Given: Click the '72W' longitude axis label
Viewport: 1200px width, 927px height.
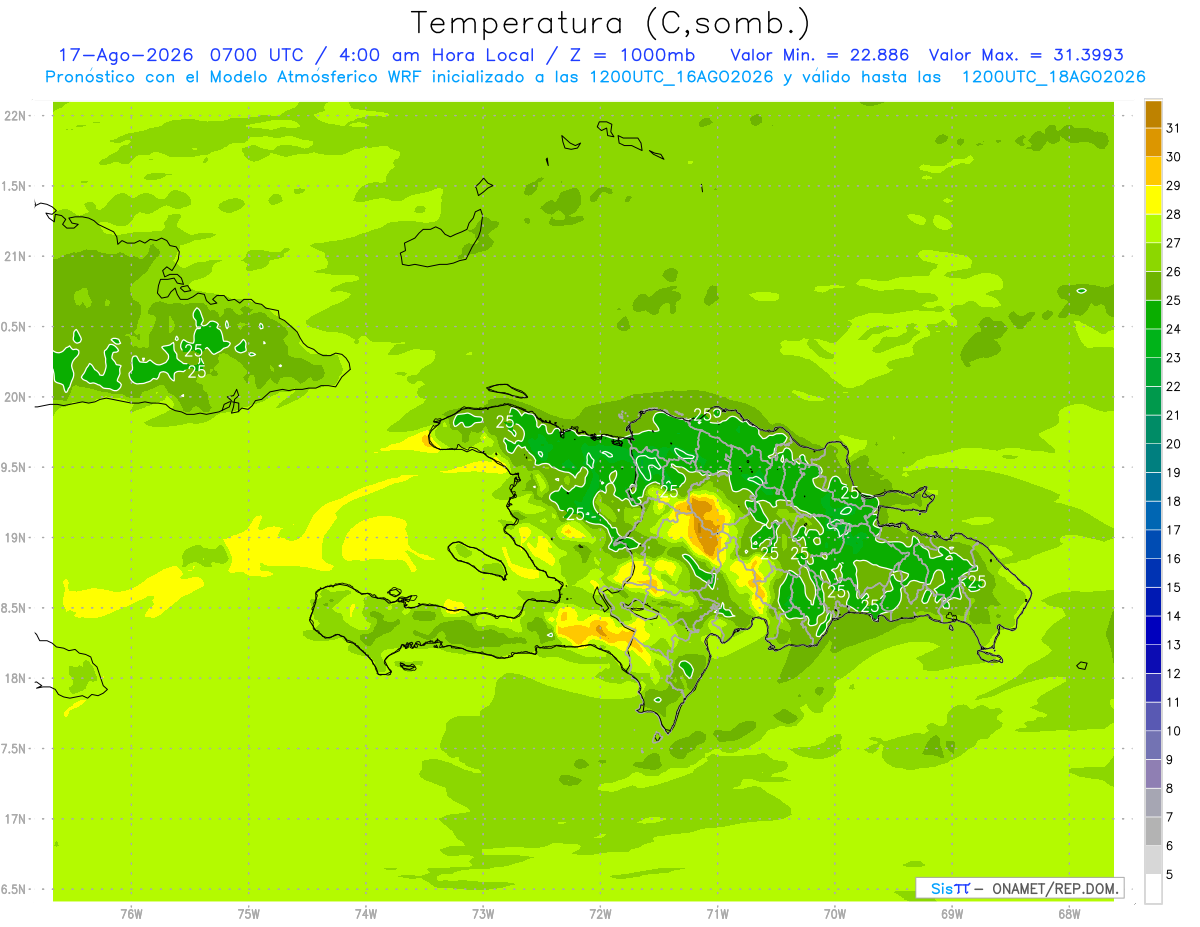Looking at the screenshot, I should pos(600,914).
